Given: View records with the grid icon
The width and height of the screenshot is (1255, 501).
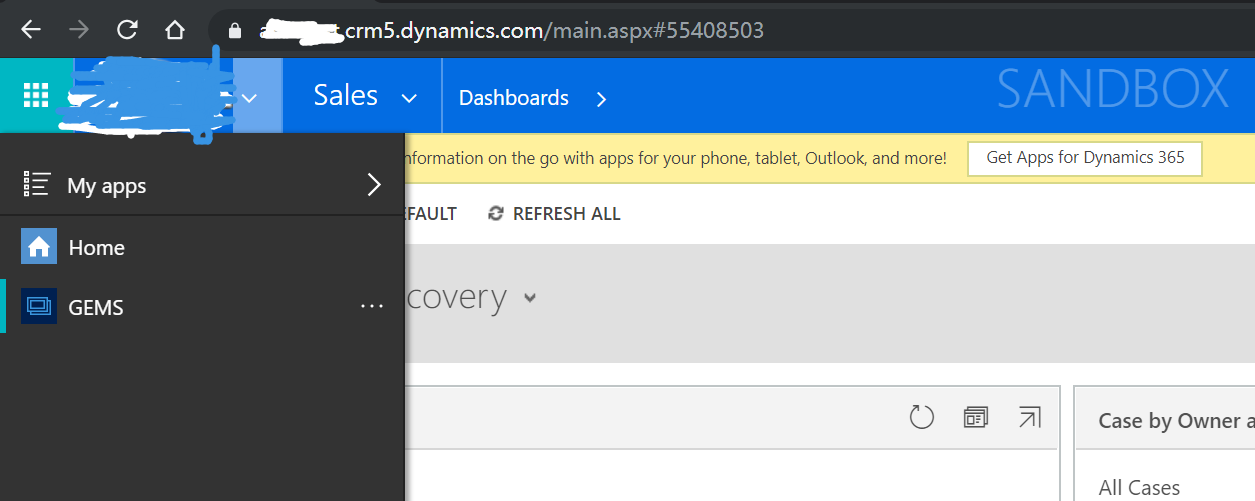Looking at the screenshot, I should point(975,417).
